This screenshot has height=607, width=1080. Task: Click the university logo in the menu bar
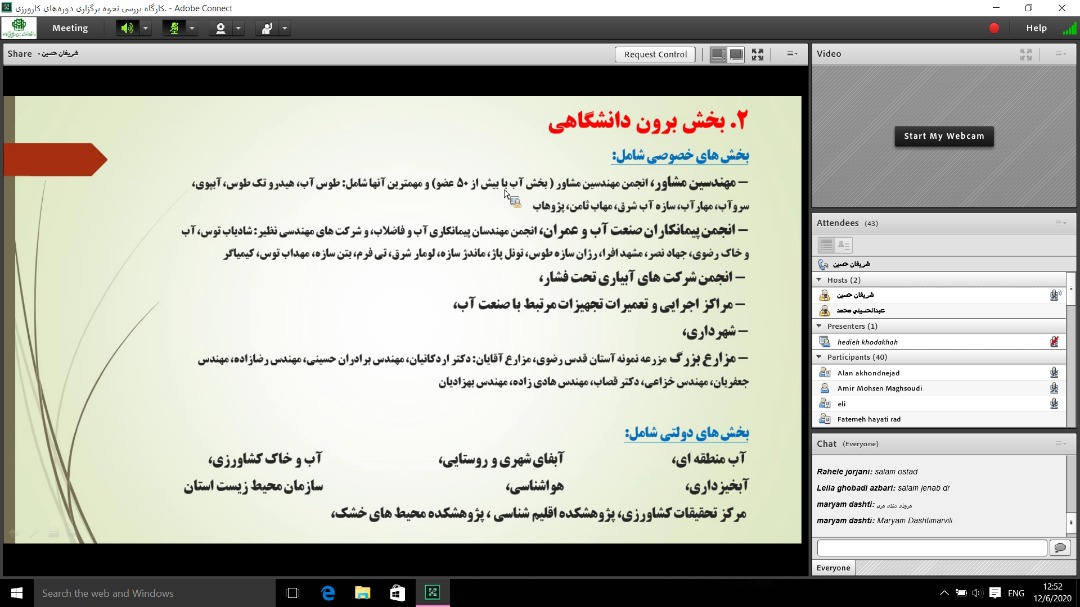pyautogui.click(x=19, y=28)
